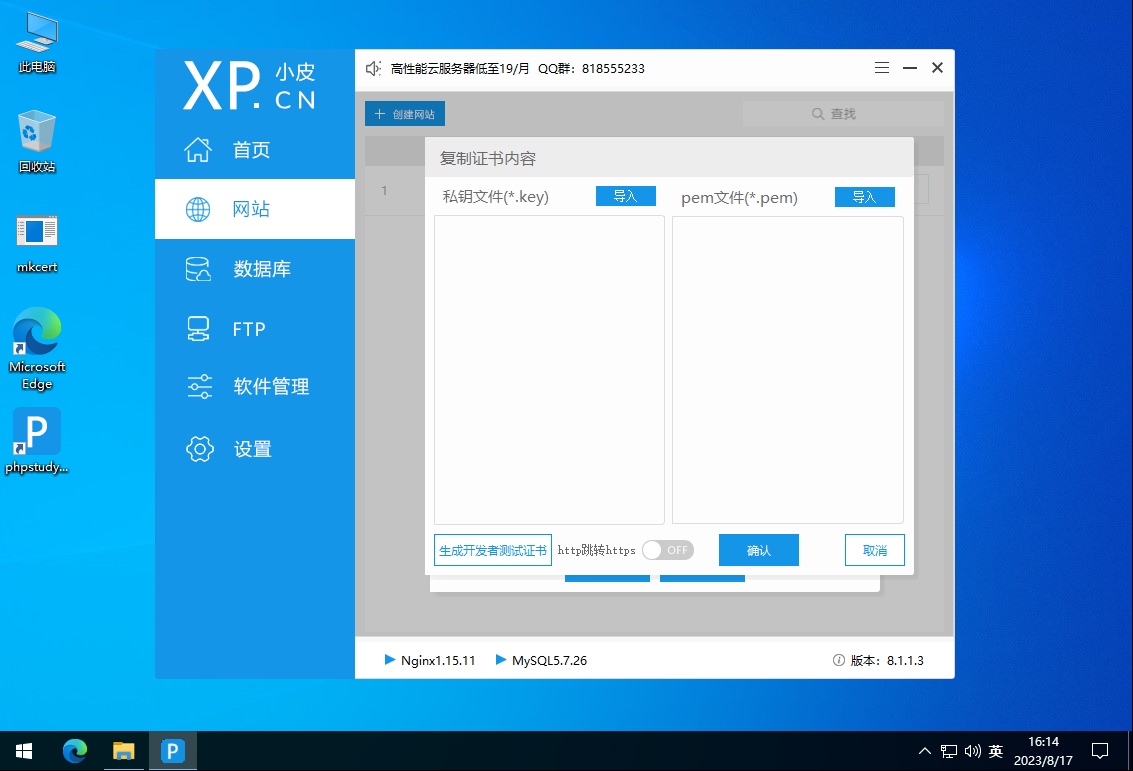Screen dimensions: 1133x771
Task: Open 此电脑 desktop icon
Action: 37,43
